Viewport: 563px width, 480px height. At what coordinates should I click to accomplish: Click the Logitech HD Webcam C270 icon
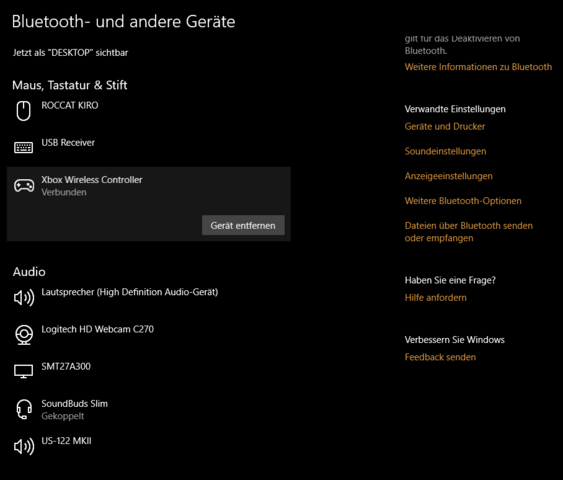coord(24,335)
